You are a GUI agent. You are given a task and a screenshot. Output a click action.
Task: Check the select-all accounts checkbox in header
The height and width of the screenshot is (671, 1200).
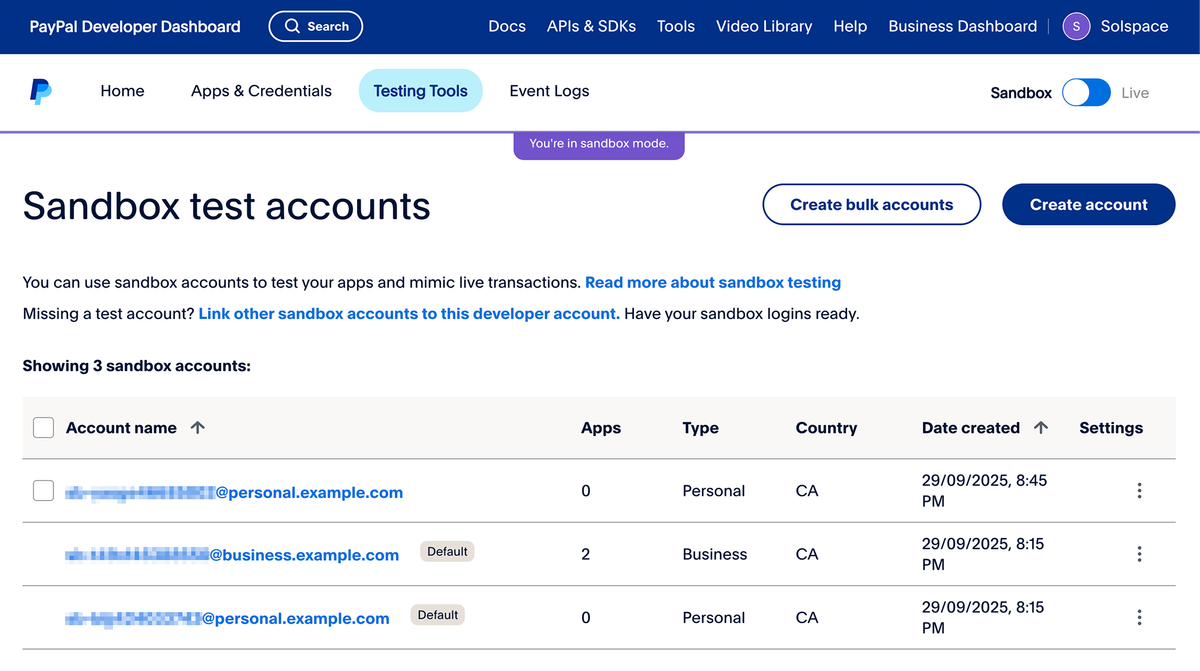43,428
